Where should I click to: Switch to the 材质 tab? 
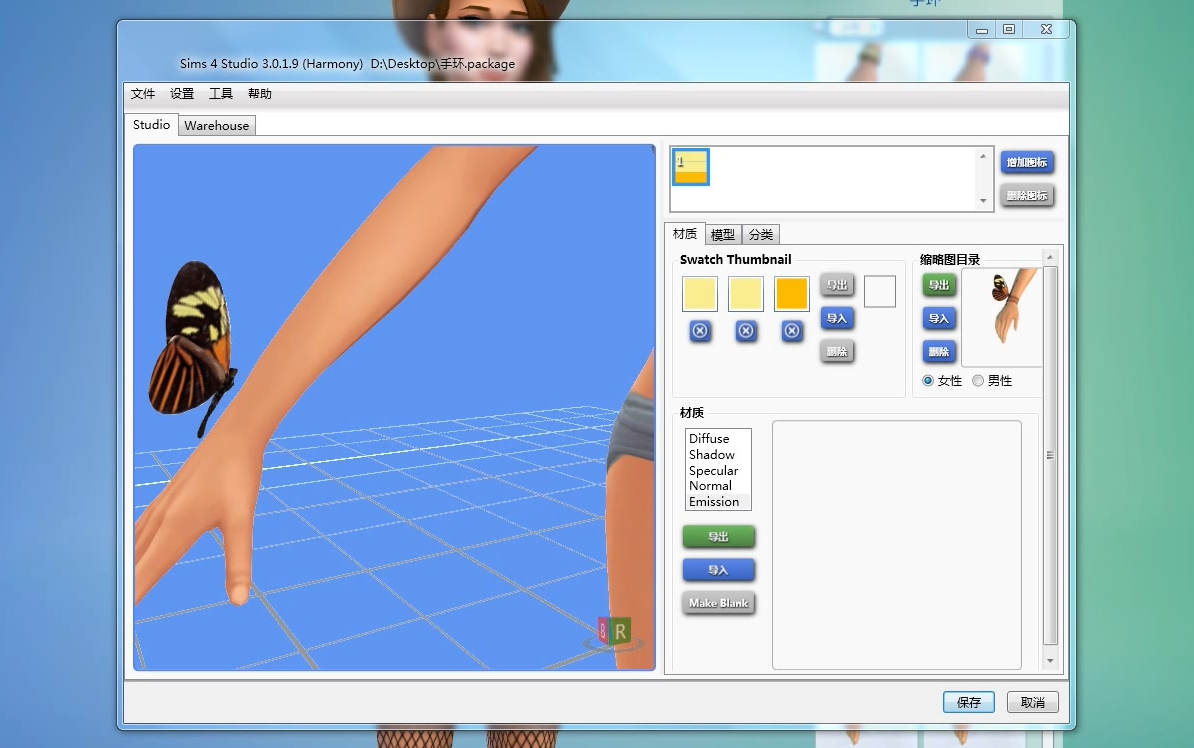[x=685, y=234]
